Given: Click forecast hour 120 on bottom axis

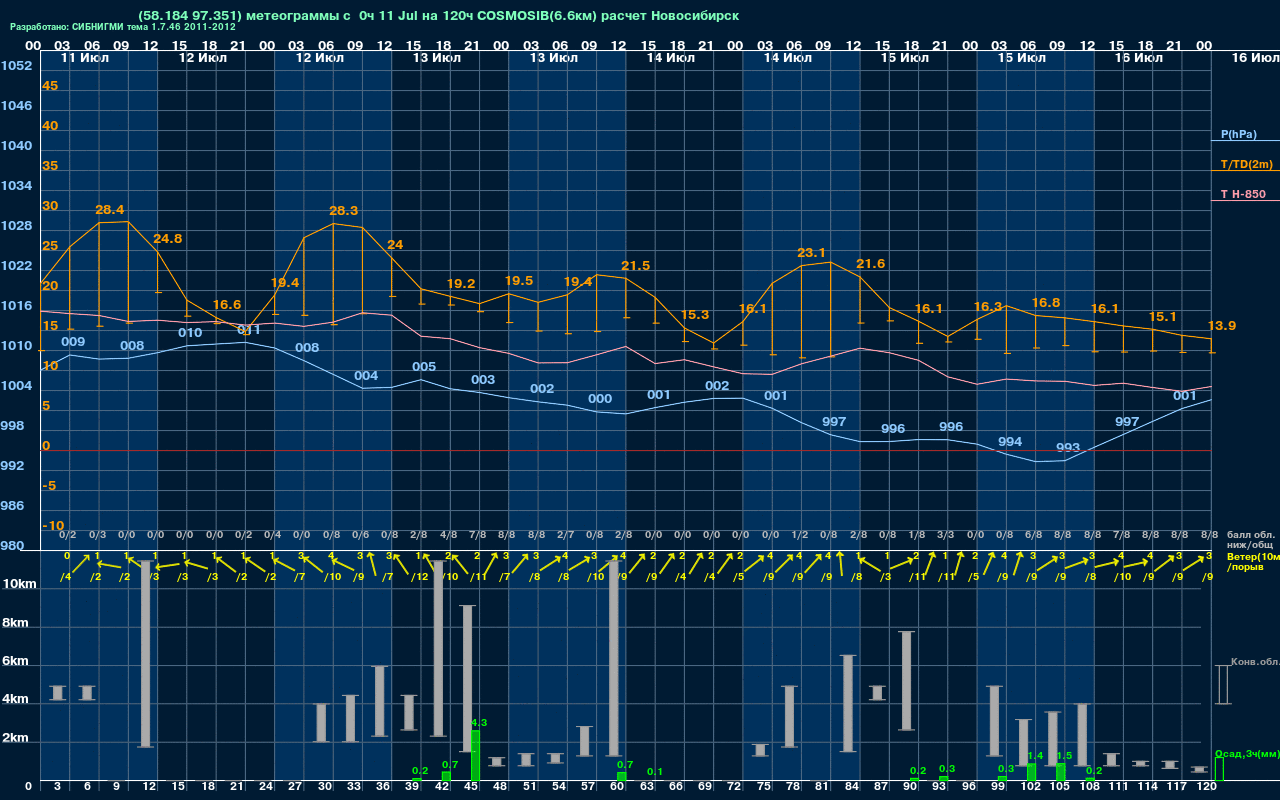Looking at the screenshot, I should pyautogui.click(x=1205, y=787).
